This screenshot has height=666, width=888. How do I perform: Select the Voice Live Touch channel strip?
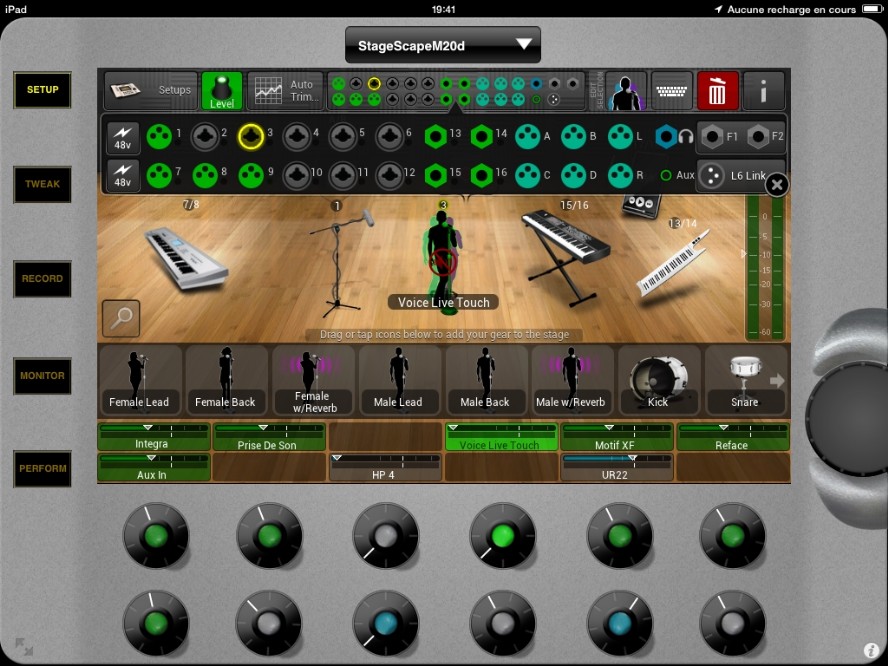tap(500, 437)
